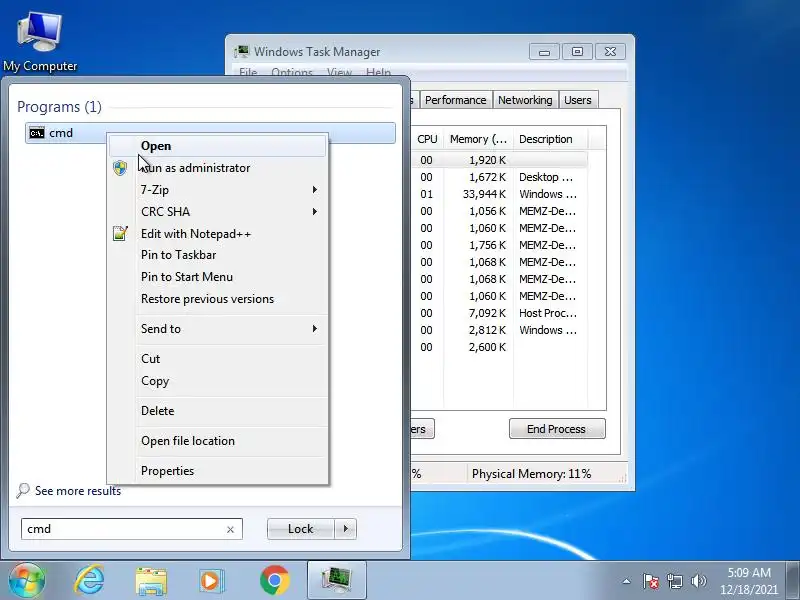Click End Process in Task Manager
The width and height of the screenshot is (800, 600).
tap(557, 429)
